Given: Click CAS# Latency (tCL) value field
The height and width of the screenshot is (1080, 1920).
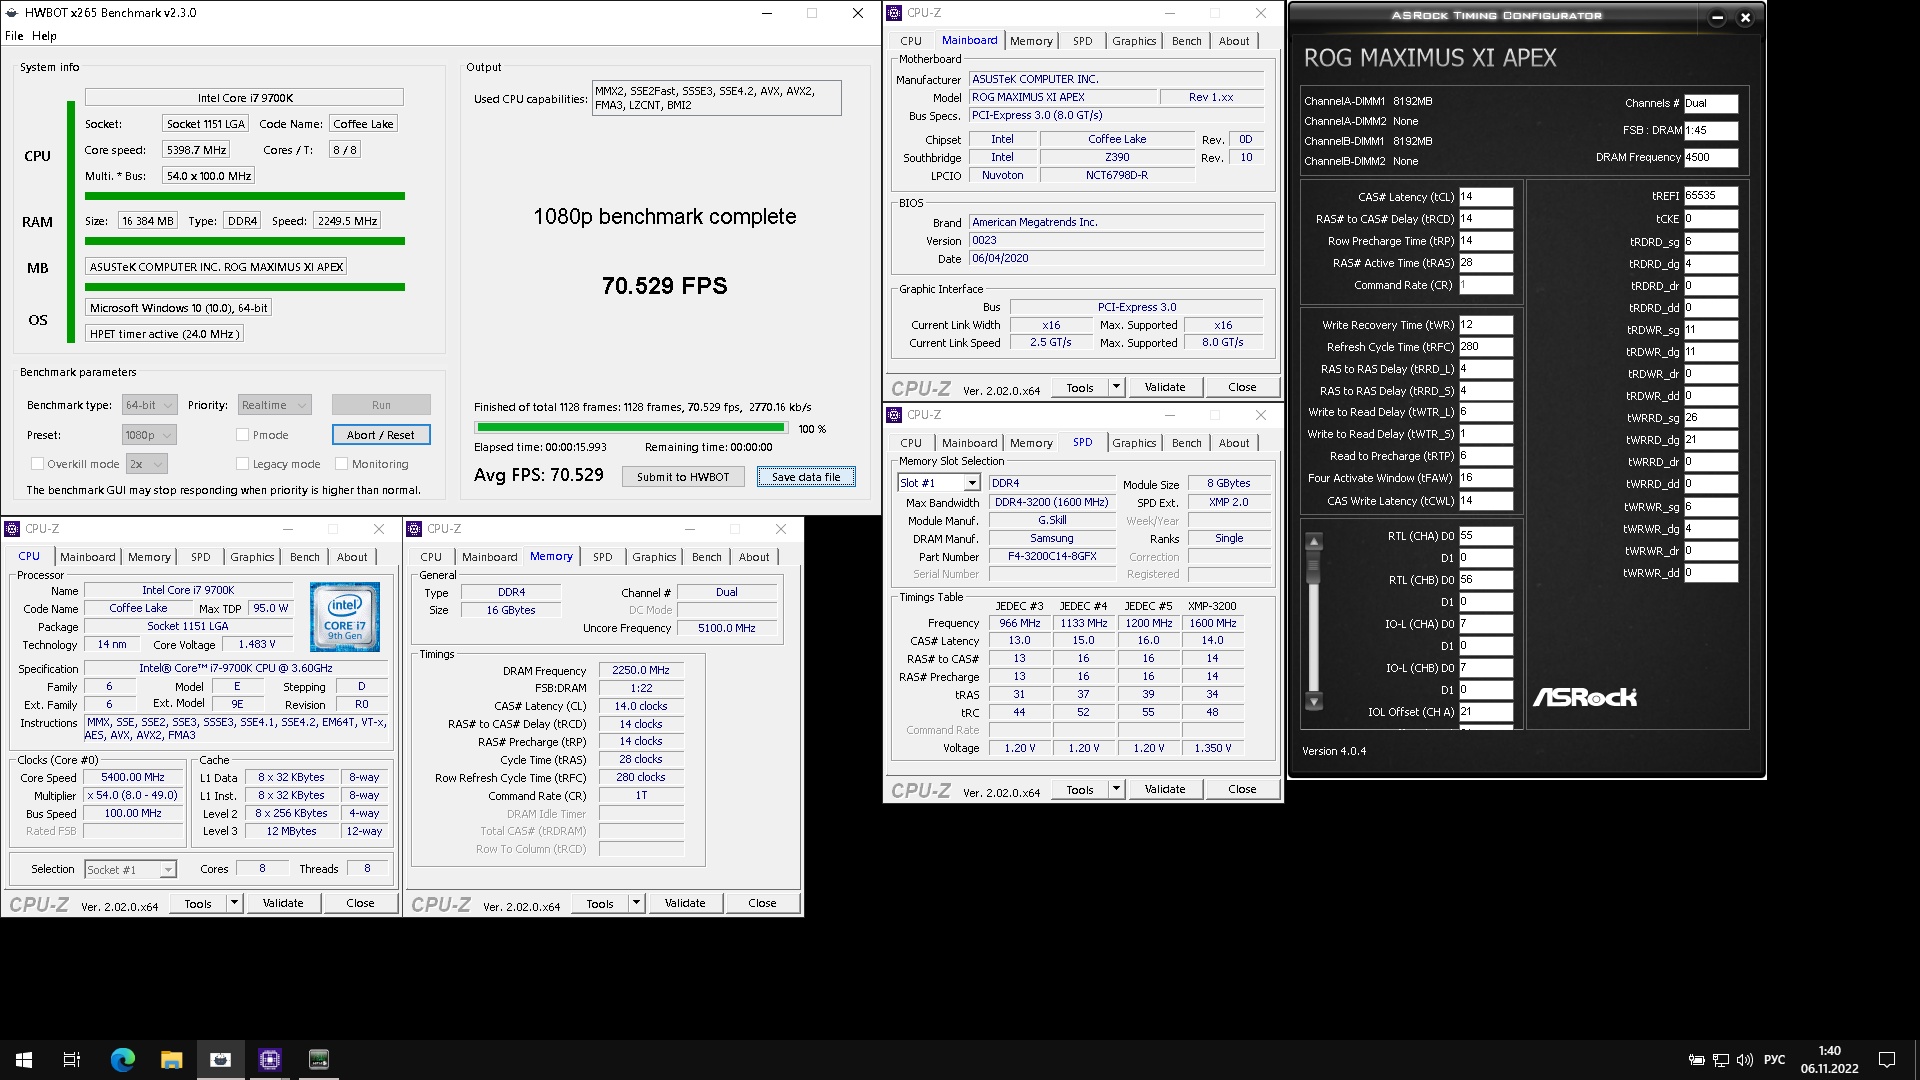Looking at the screenshot, I should (x=1486, y=197).
